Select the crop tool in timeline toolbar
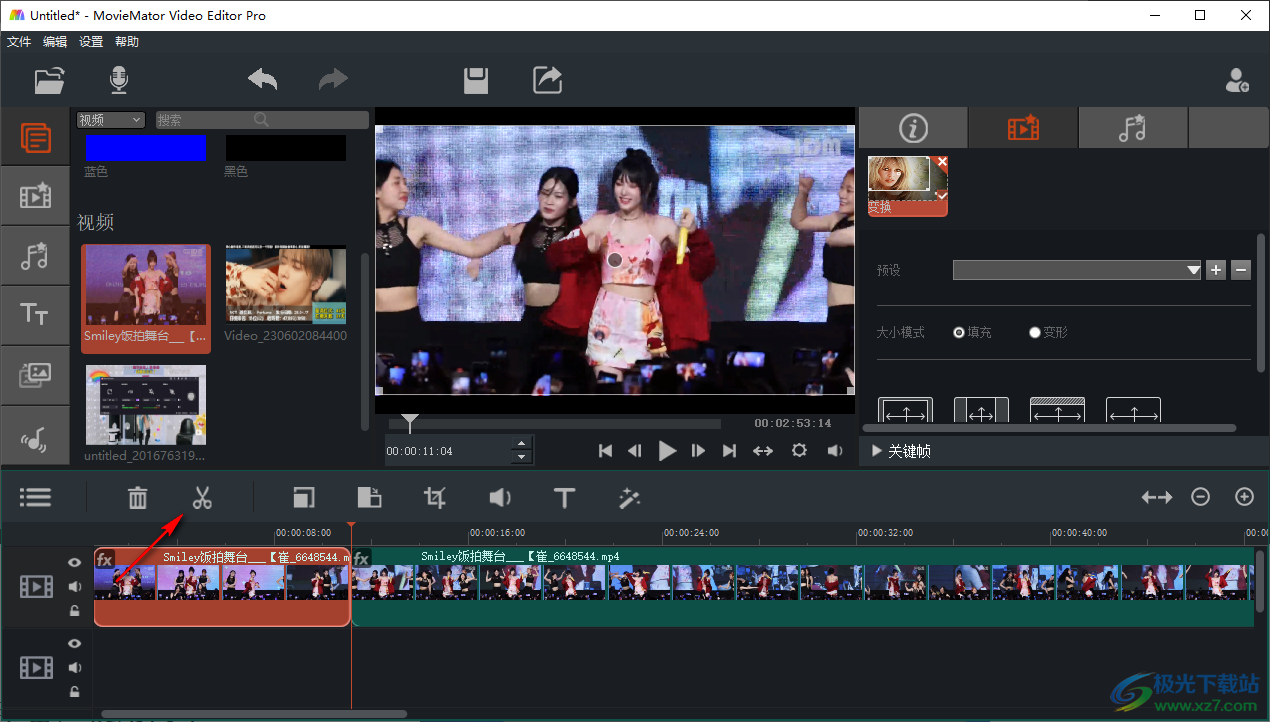 click(x=434, y=497)
